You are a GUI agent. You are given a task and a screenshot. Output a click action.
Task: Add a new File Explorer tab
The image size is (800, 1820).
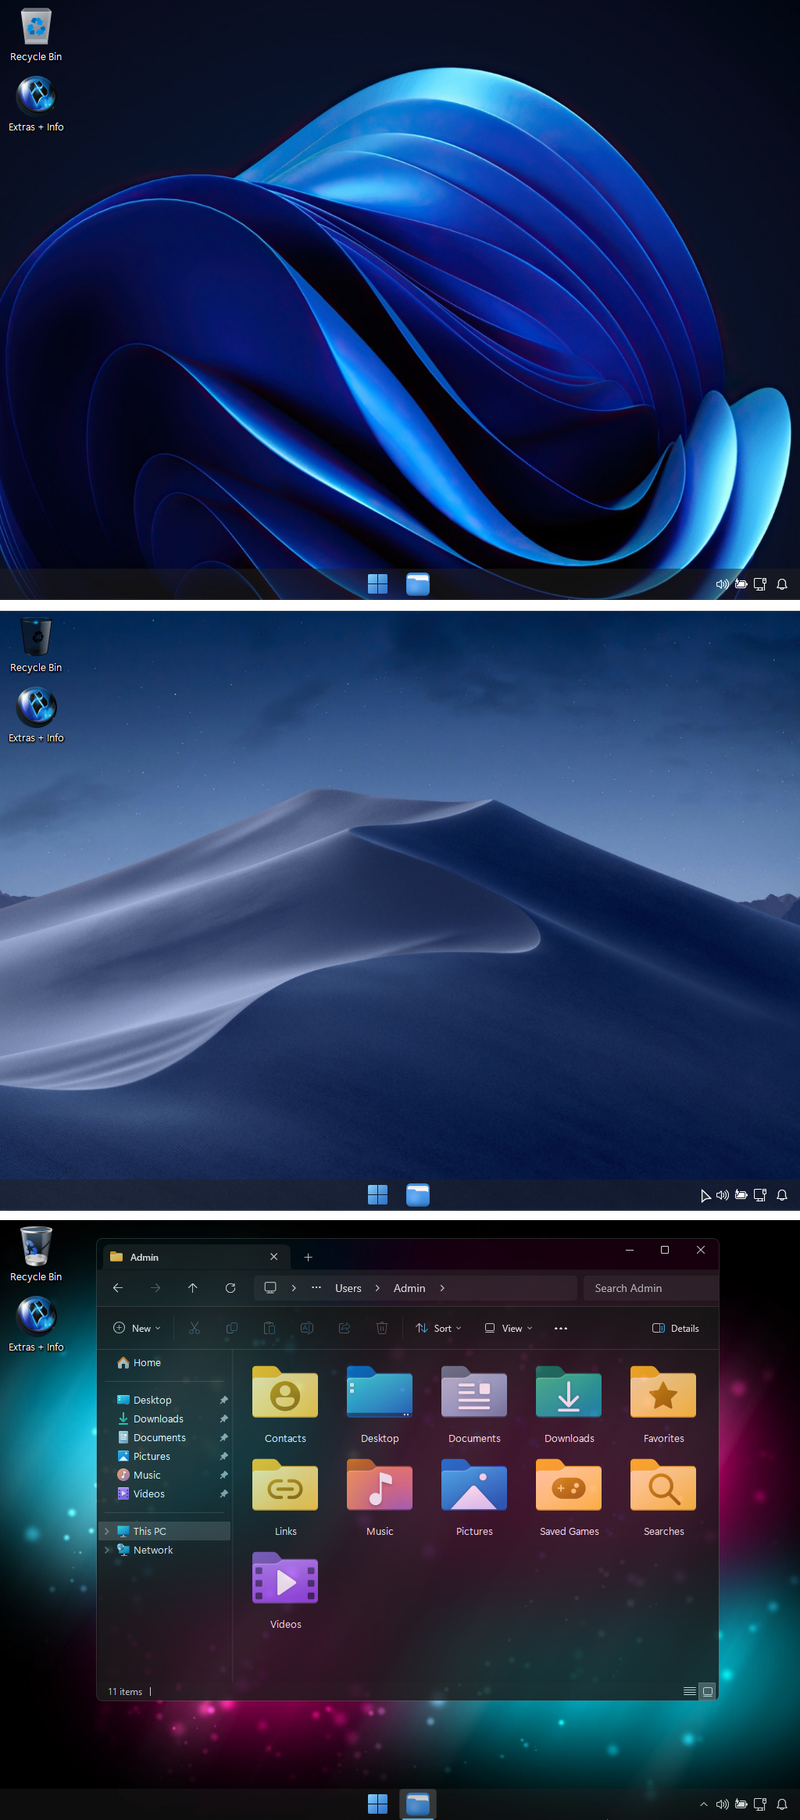(308, 1257)
